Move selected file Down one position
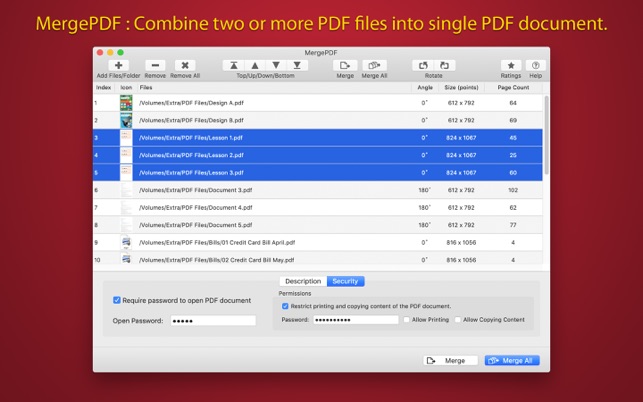Image resolution: width=643 pixels, height=402 pixels. [x=276, y=65]
